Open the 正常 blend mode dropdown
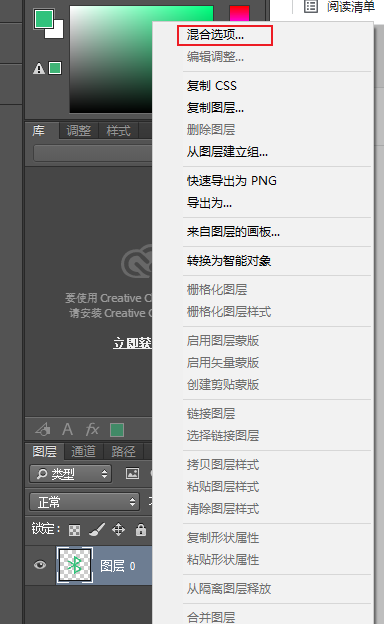The image size is (384, 624). (x=84, y=502)
